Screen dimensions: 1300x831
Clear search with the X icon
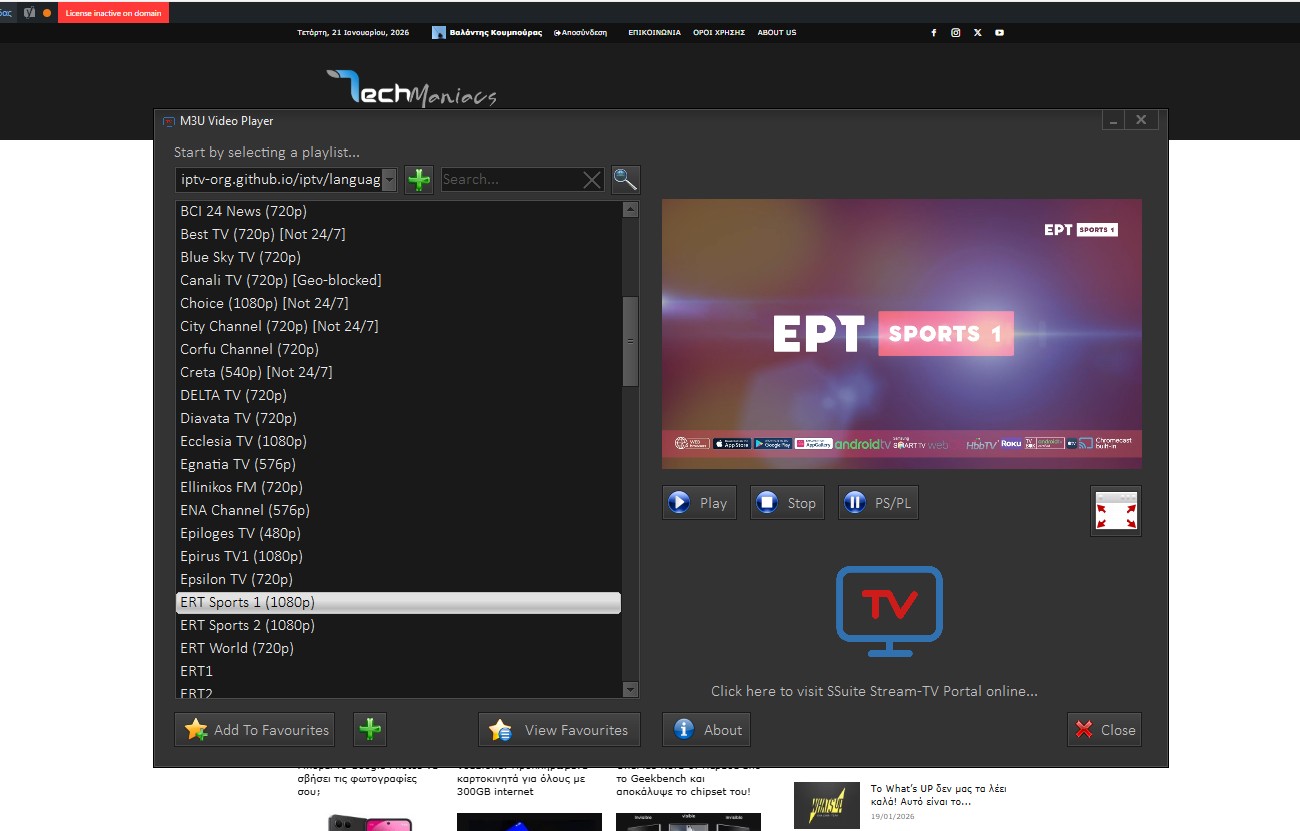592,180
